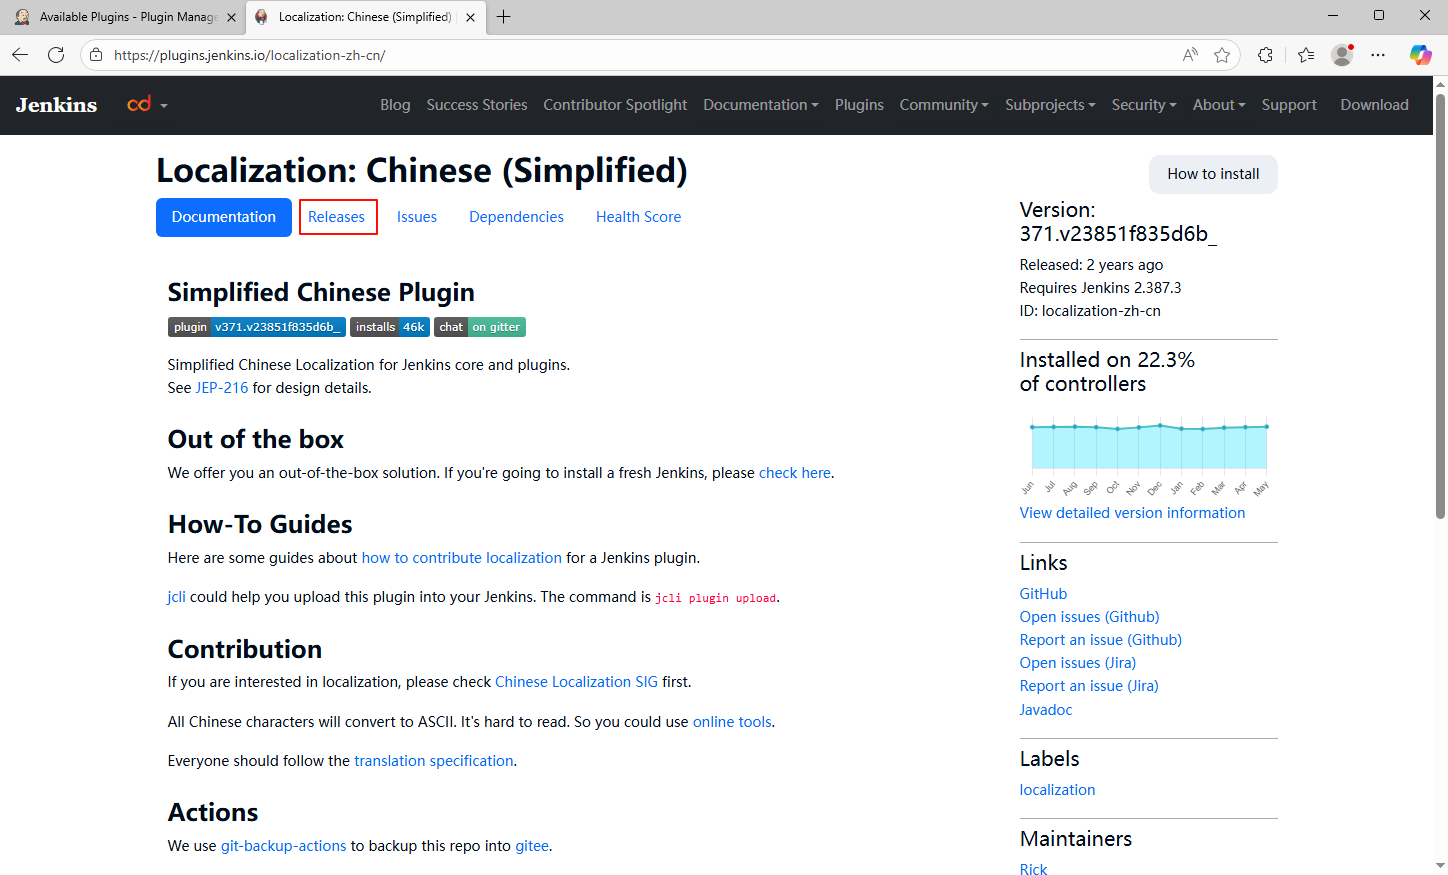Open 'Open issues (Github)' link
1448x875 pixels.
pos(1089,617)
